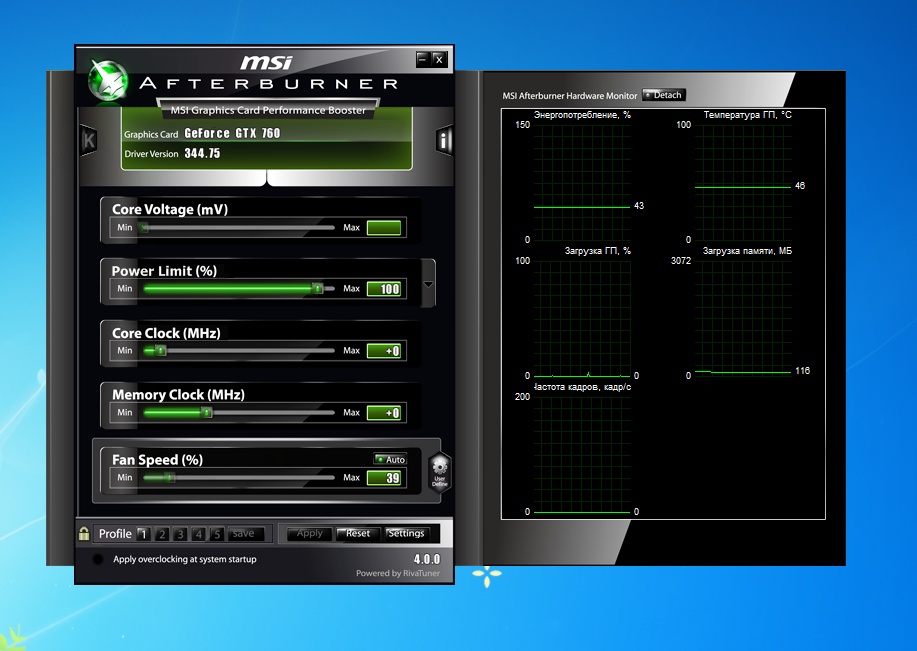
Task: Select profile slot 1
Action: [x=143, y=534]
